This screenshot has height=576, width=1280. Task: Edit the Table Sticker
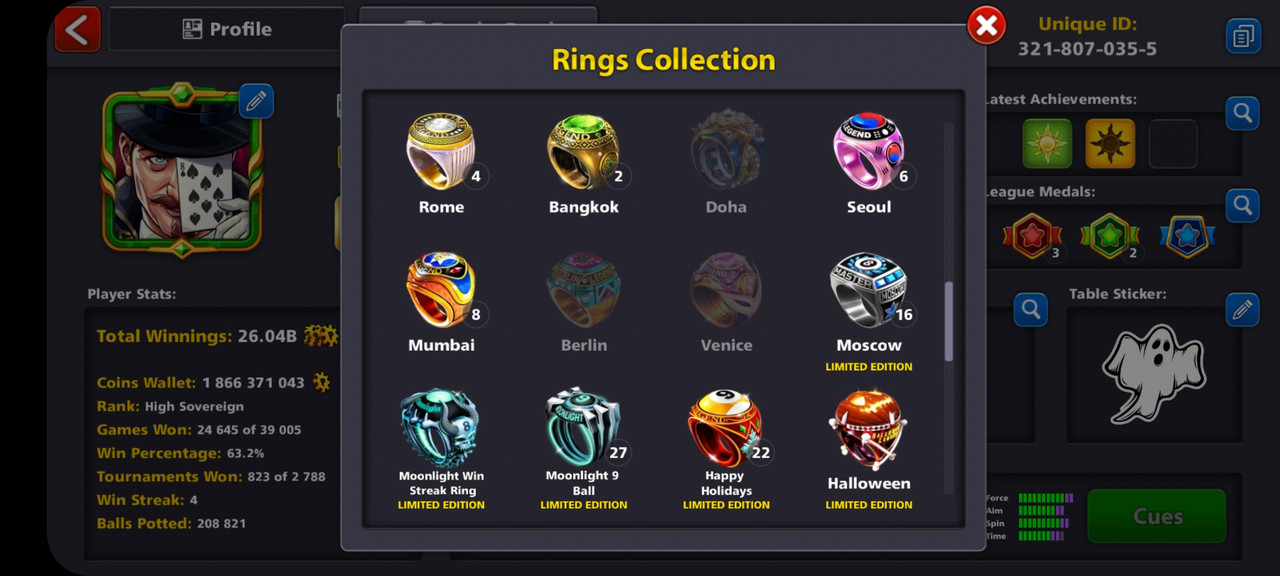tap(1243, 310)
